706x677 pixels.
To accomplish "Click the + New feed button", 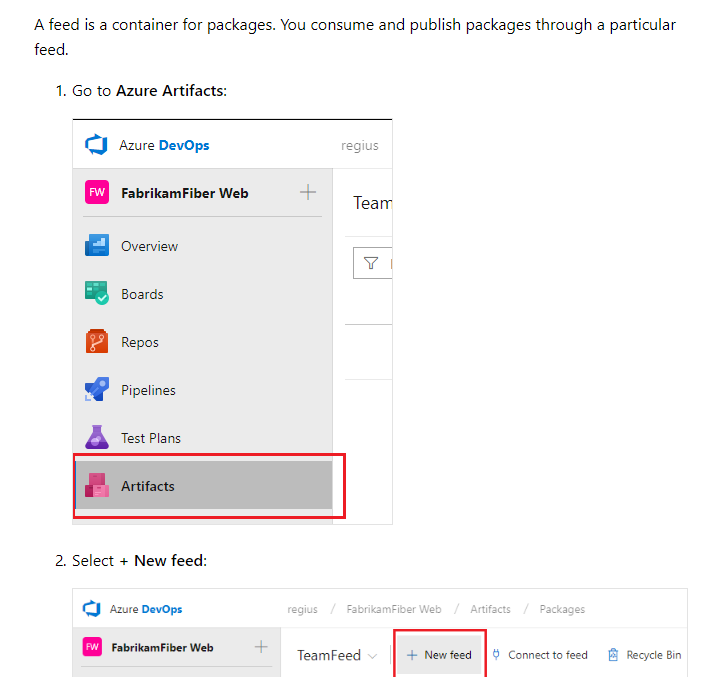I will click(x=439, y=655).
